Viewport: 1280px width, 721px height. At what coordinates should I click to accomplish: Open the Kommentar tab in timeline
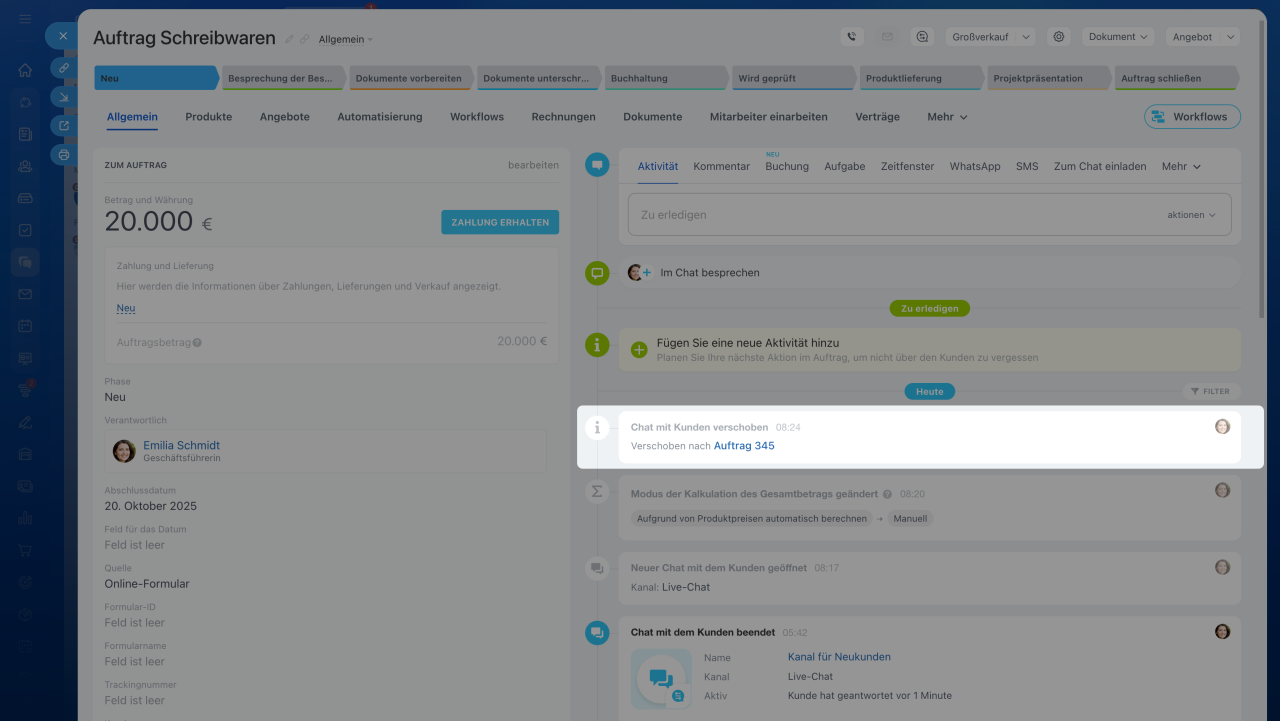[x=721, y=167]
